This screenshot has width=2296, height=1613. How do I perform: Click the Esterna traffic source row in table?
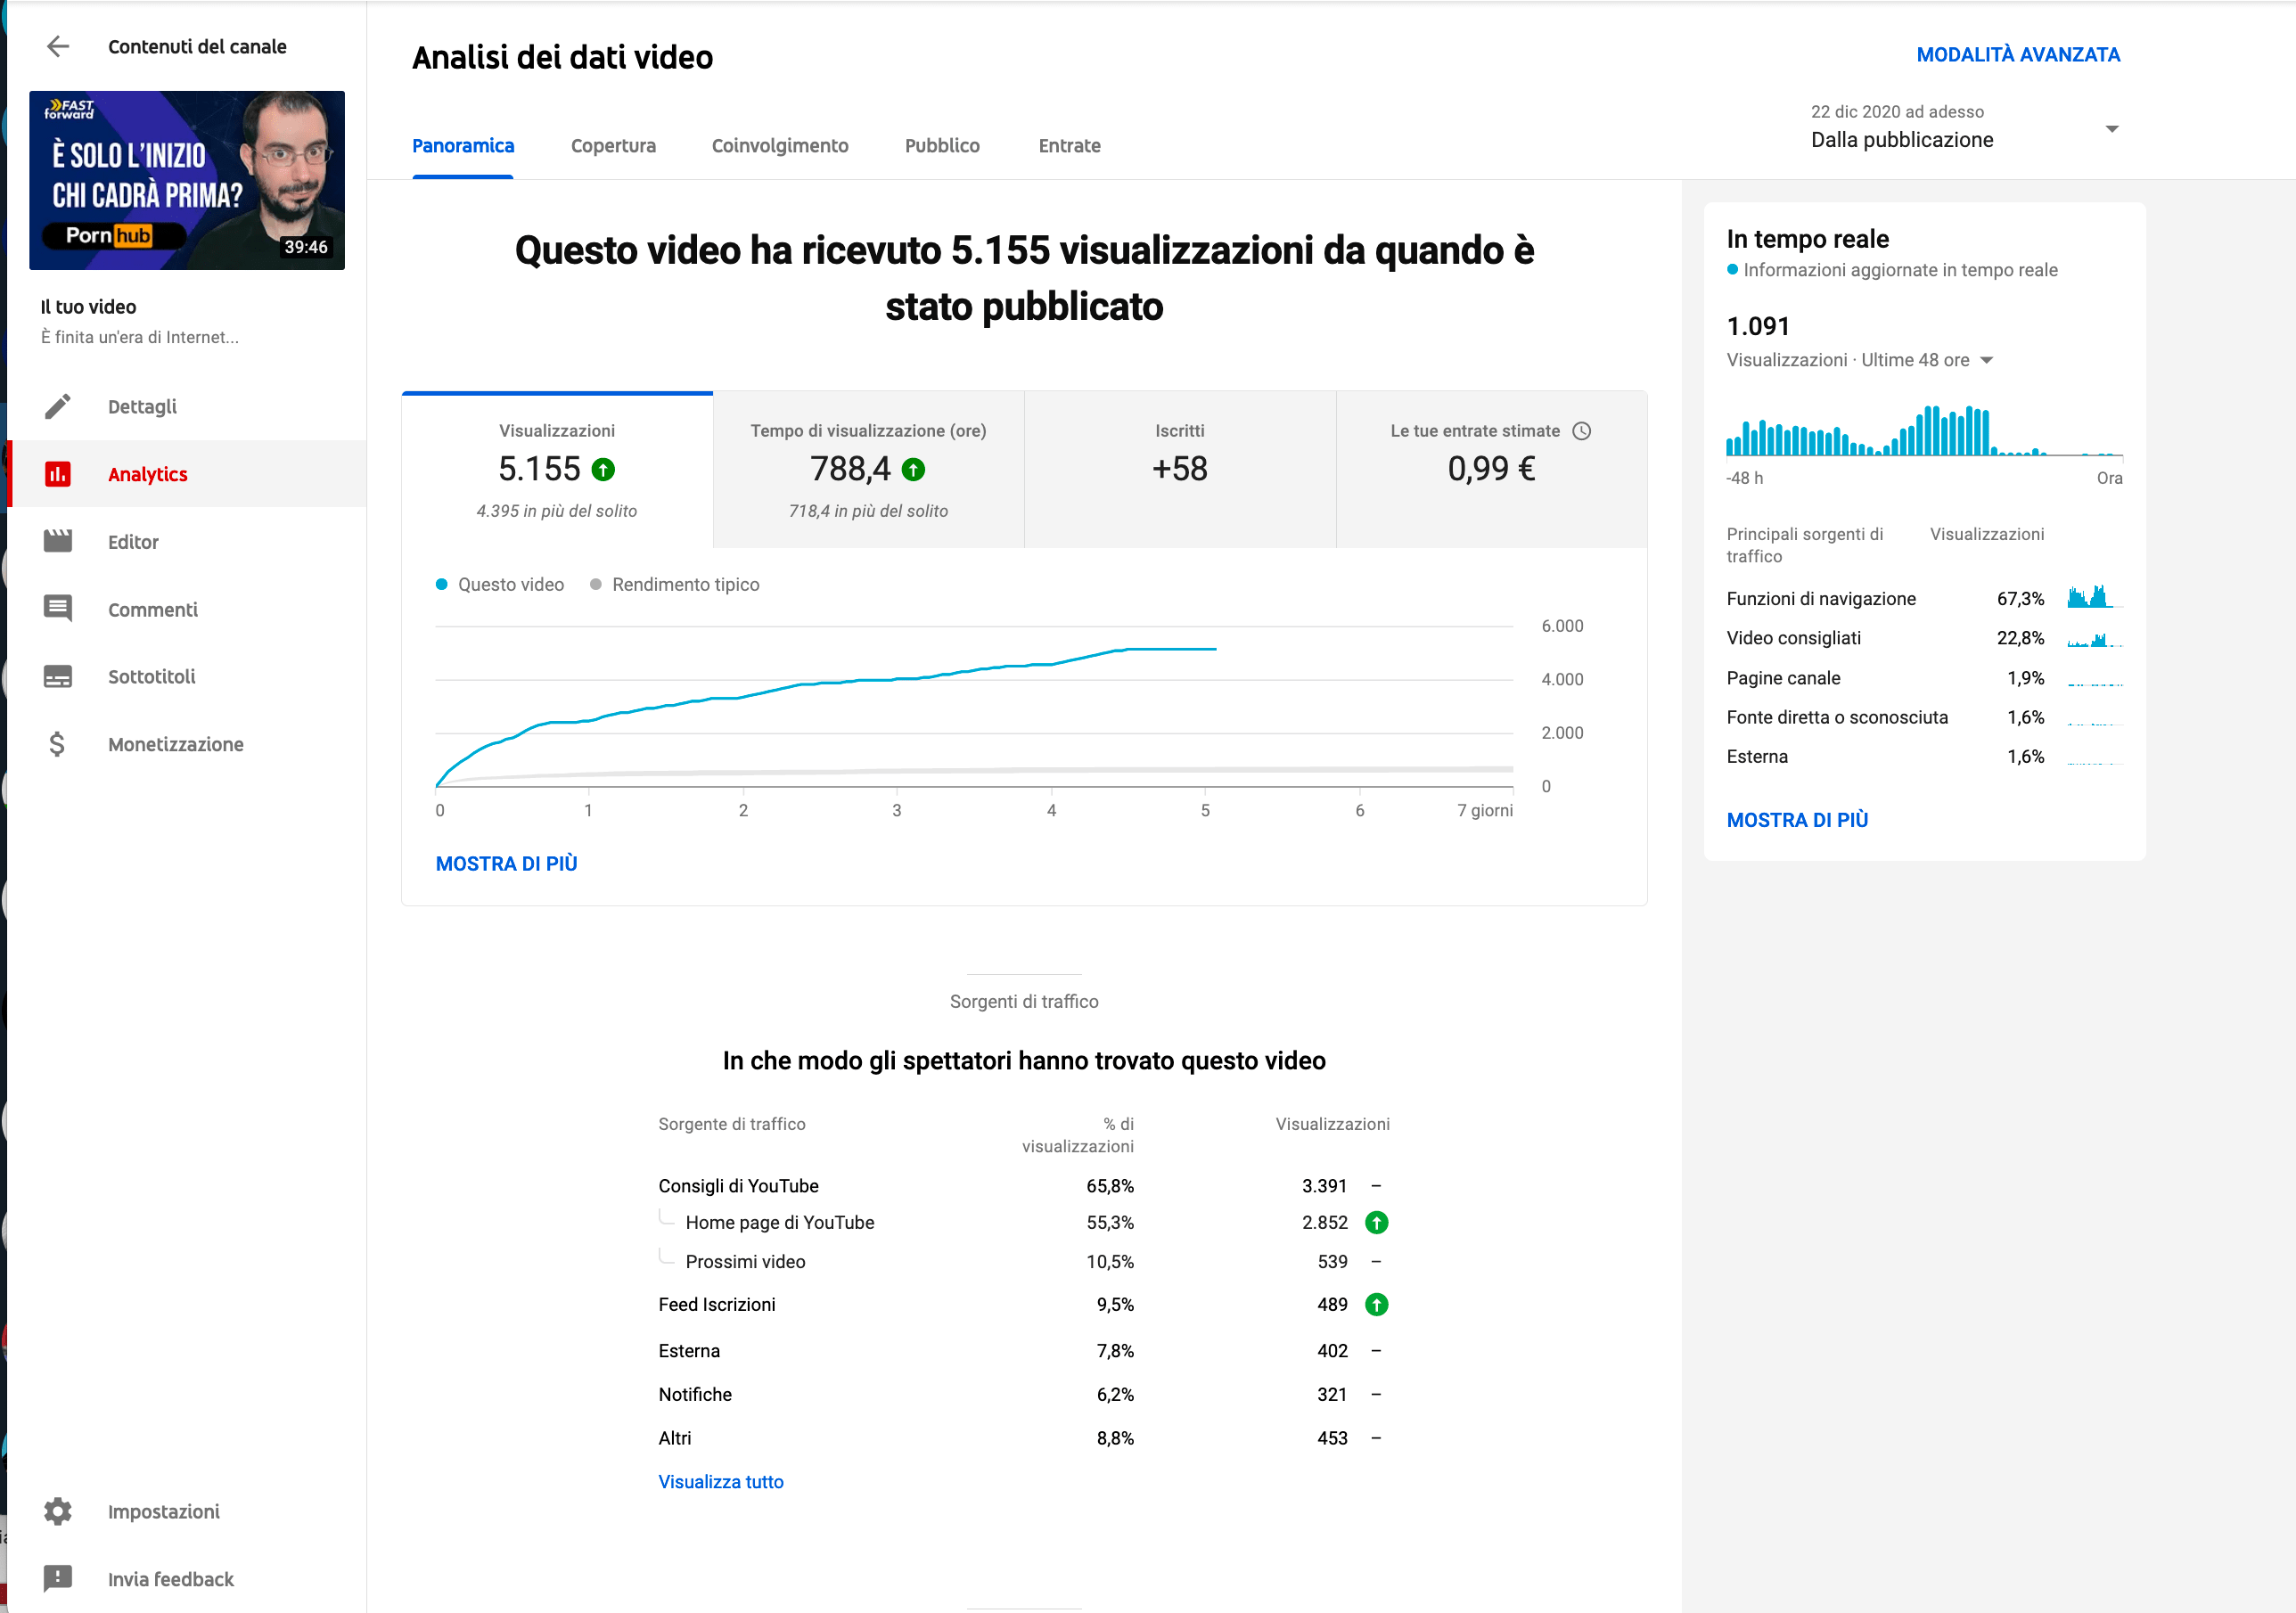click(1024, 1351)
